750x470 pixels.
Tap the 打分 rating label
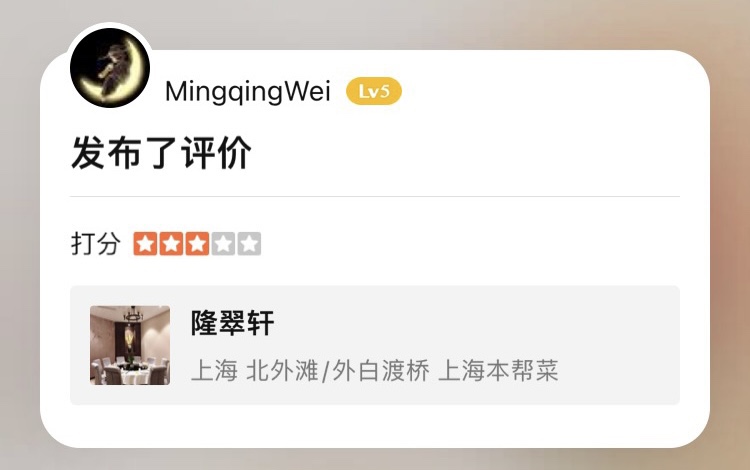coord(95,244)
